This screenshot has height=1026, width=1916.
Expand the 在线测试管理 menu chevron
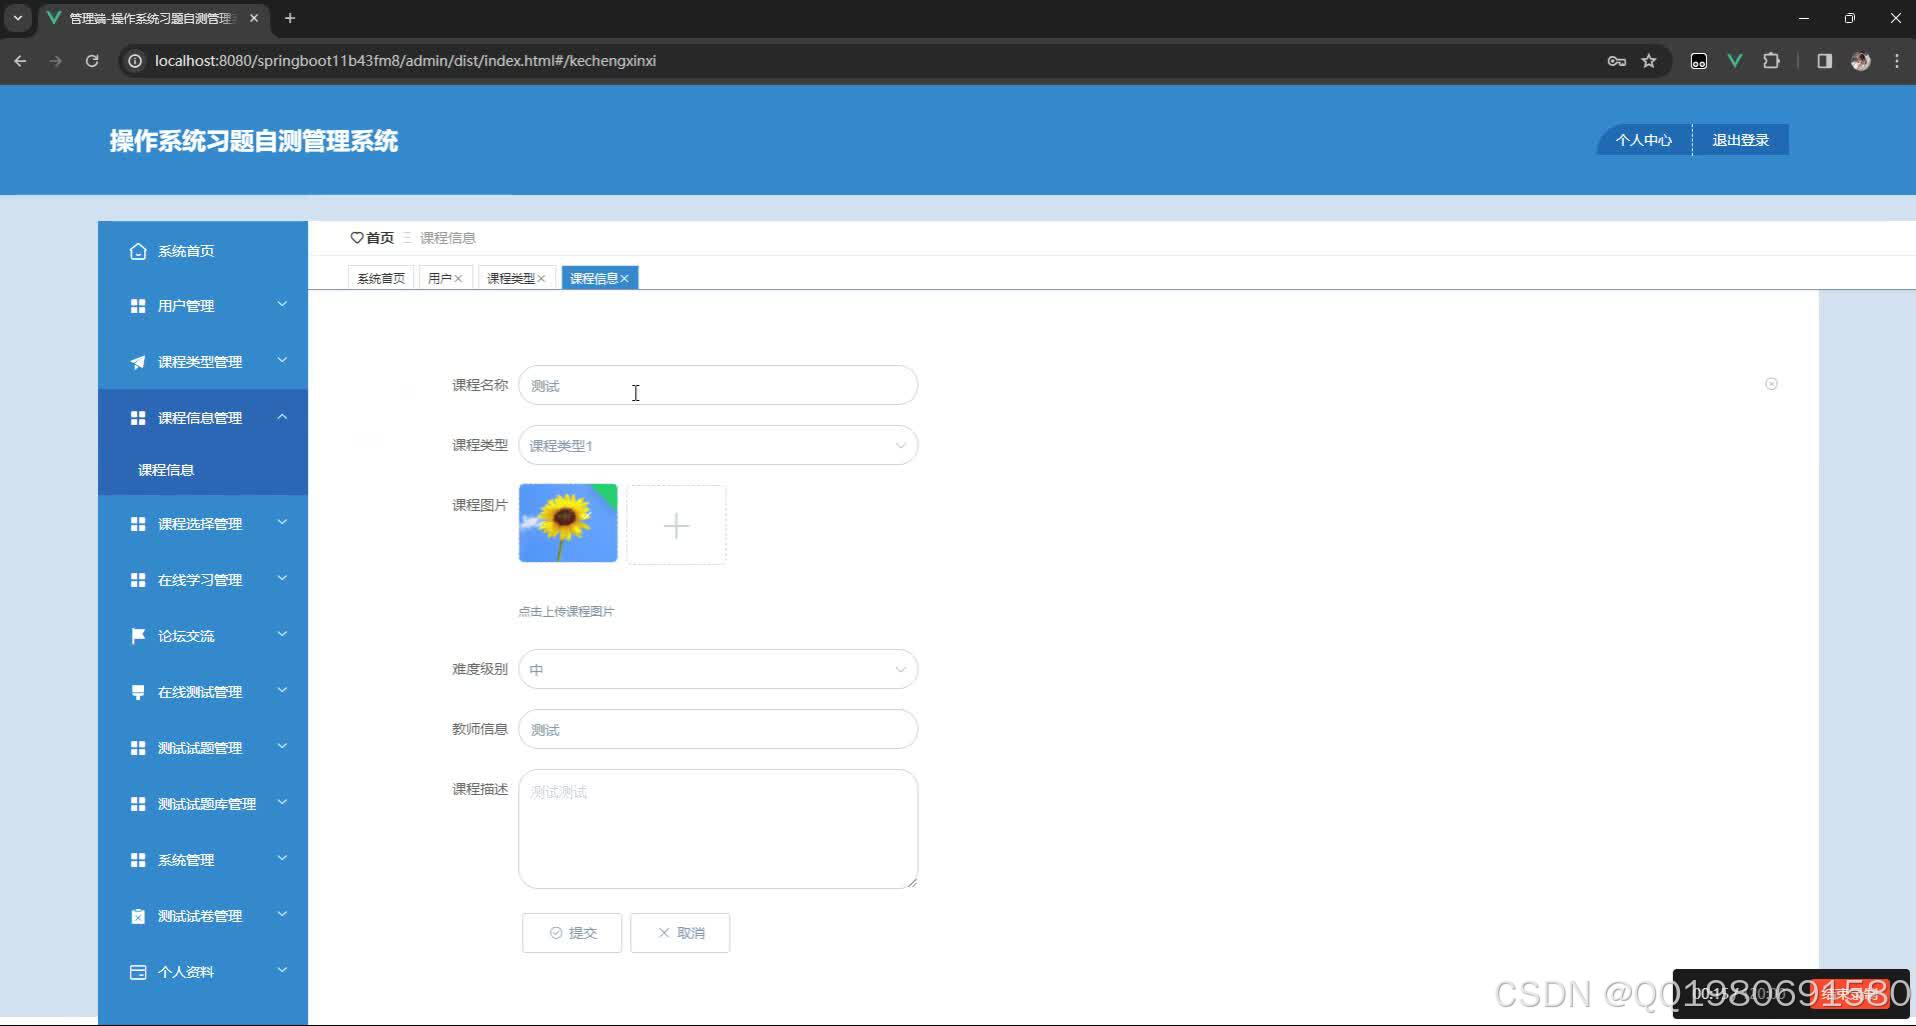click(x=282, y=690)
